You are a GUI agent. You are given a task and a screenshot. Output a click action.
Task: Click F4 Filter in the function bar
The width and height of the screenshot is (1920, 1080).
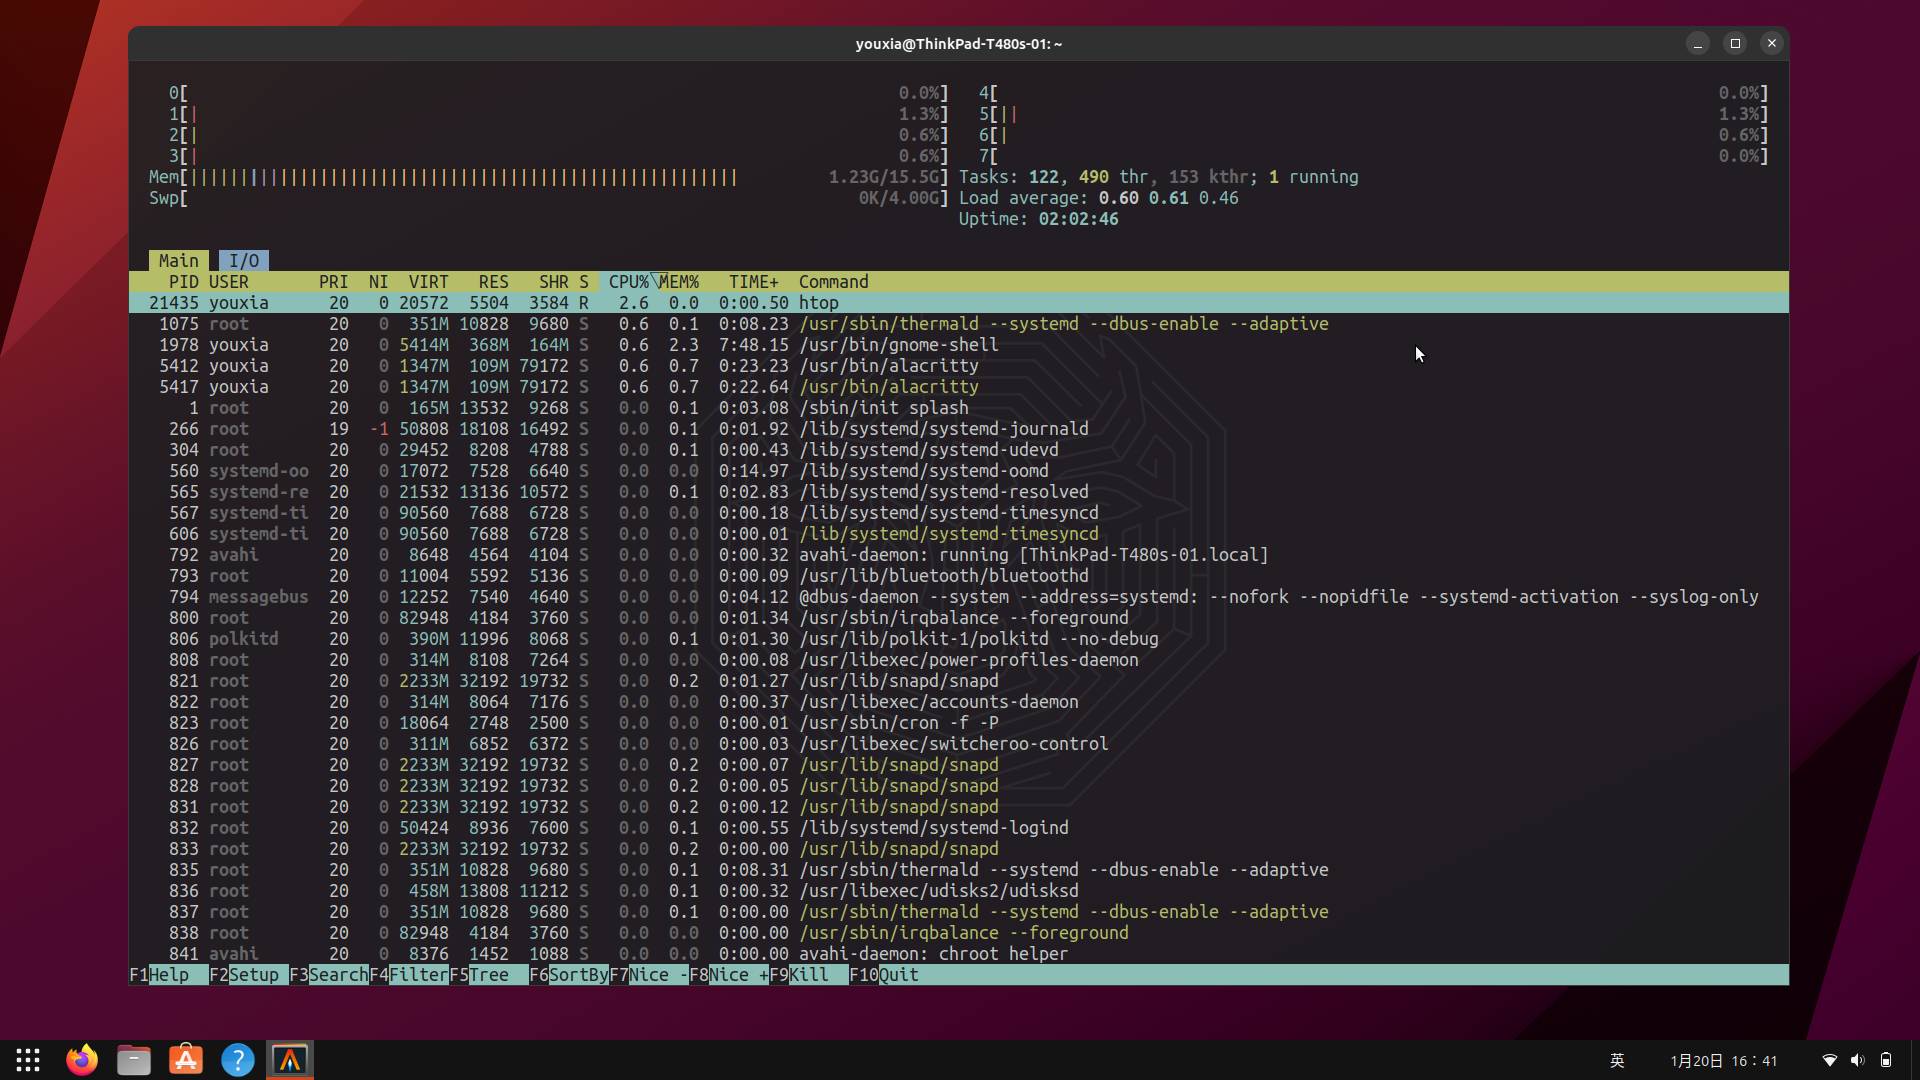tap(409, 975)
